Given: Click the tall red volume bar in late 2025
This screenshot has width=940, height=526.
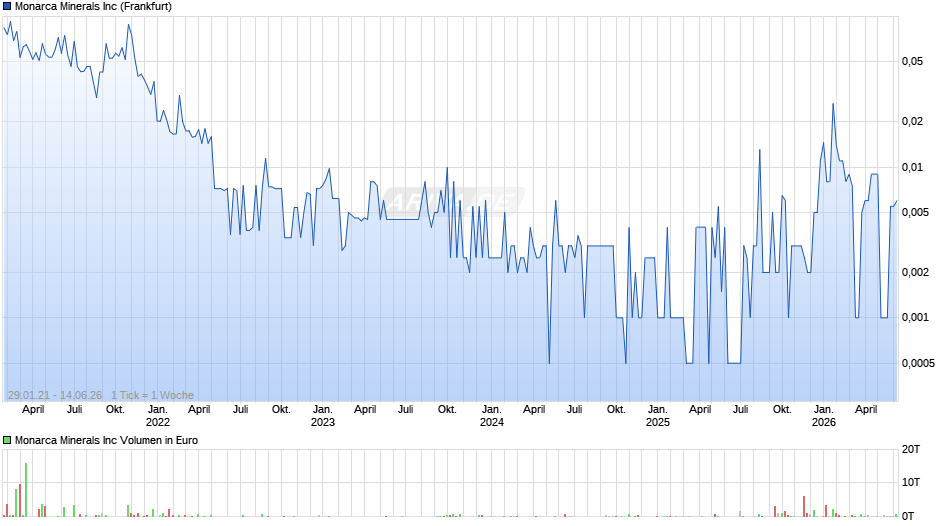Looking at the screenshot, I should [x=805, y=506].
